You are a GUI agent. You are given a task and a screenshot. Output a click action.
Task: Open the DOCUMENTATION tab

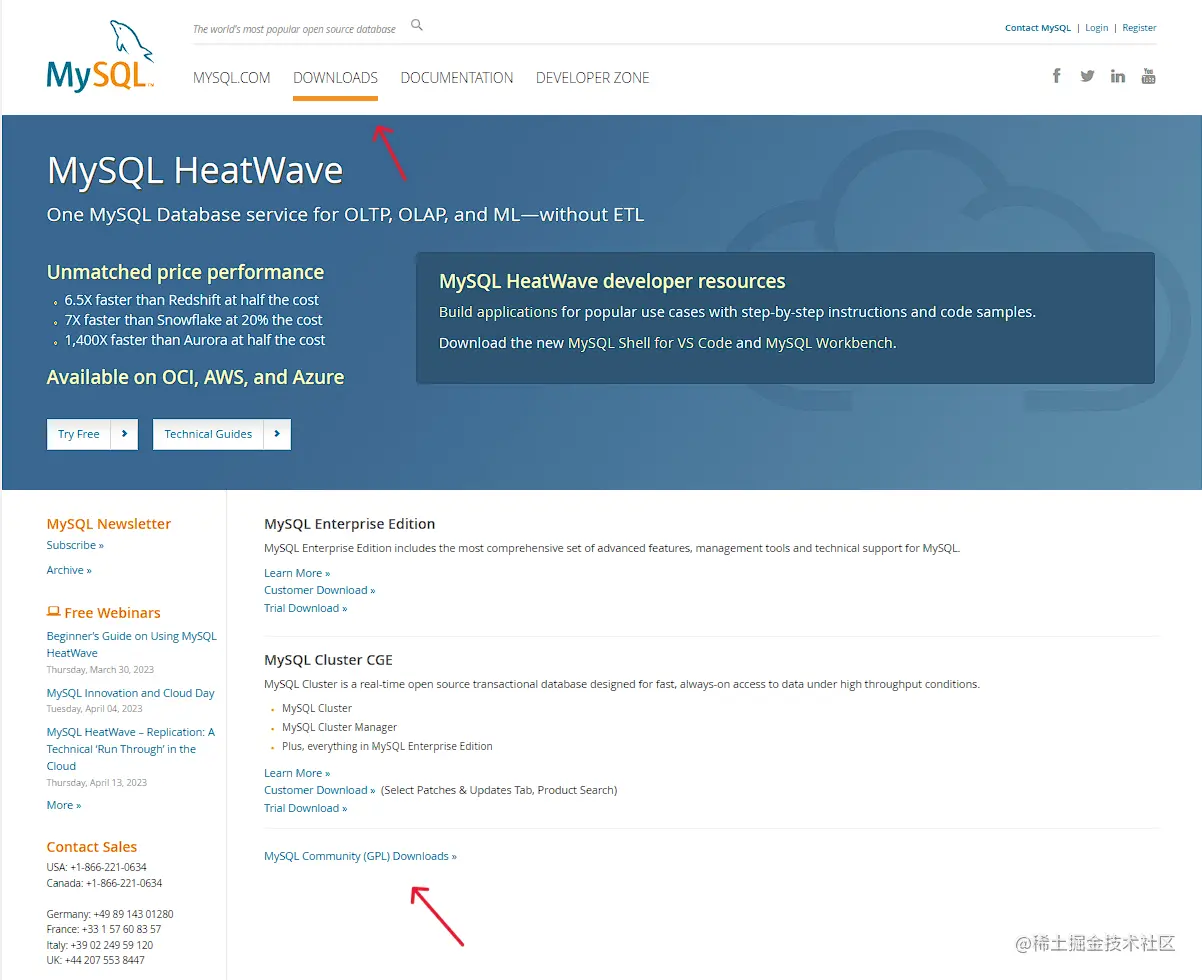coord(457,78)
